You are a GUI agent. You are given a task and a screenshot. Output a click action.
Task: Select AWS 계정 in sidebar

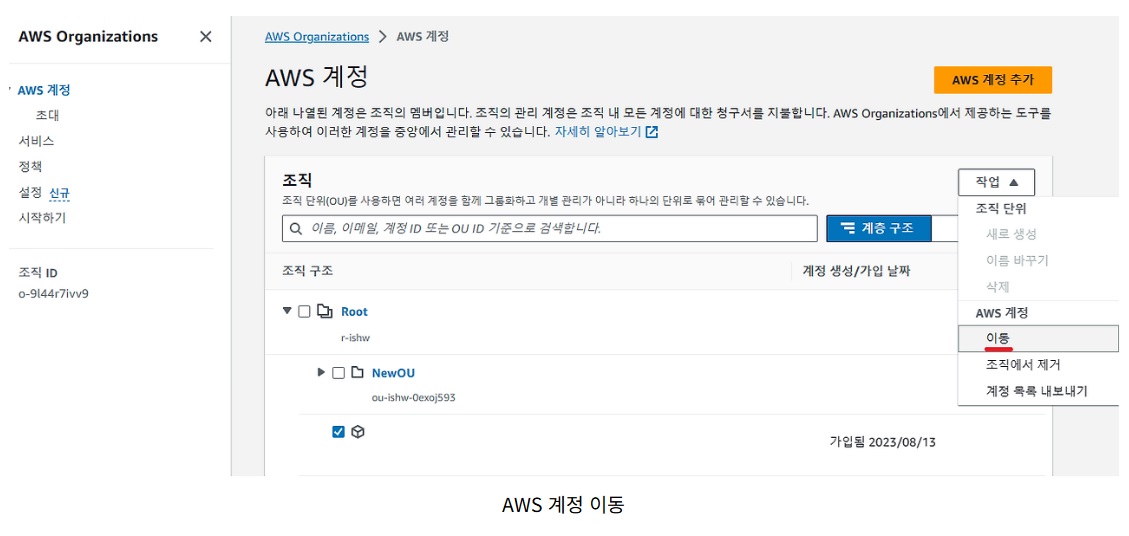pyautogui.click(x=44, y=90)
